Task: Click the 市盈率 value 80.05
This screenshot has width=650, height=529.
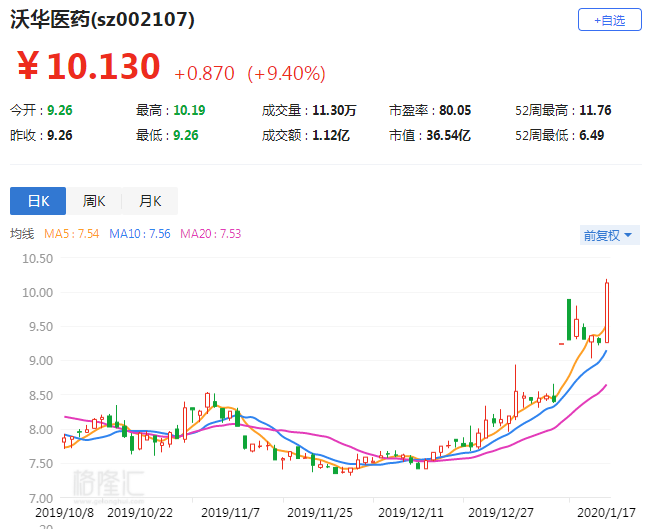Action: point(455,110)
